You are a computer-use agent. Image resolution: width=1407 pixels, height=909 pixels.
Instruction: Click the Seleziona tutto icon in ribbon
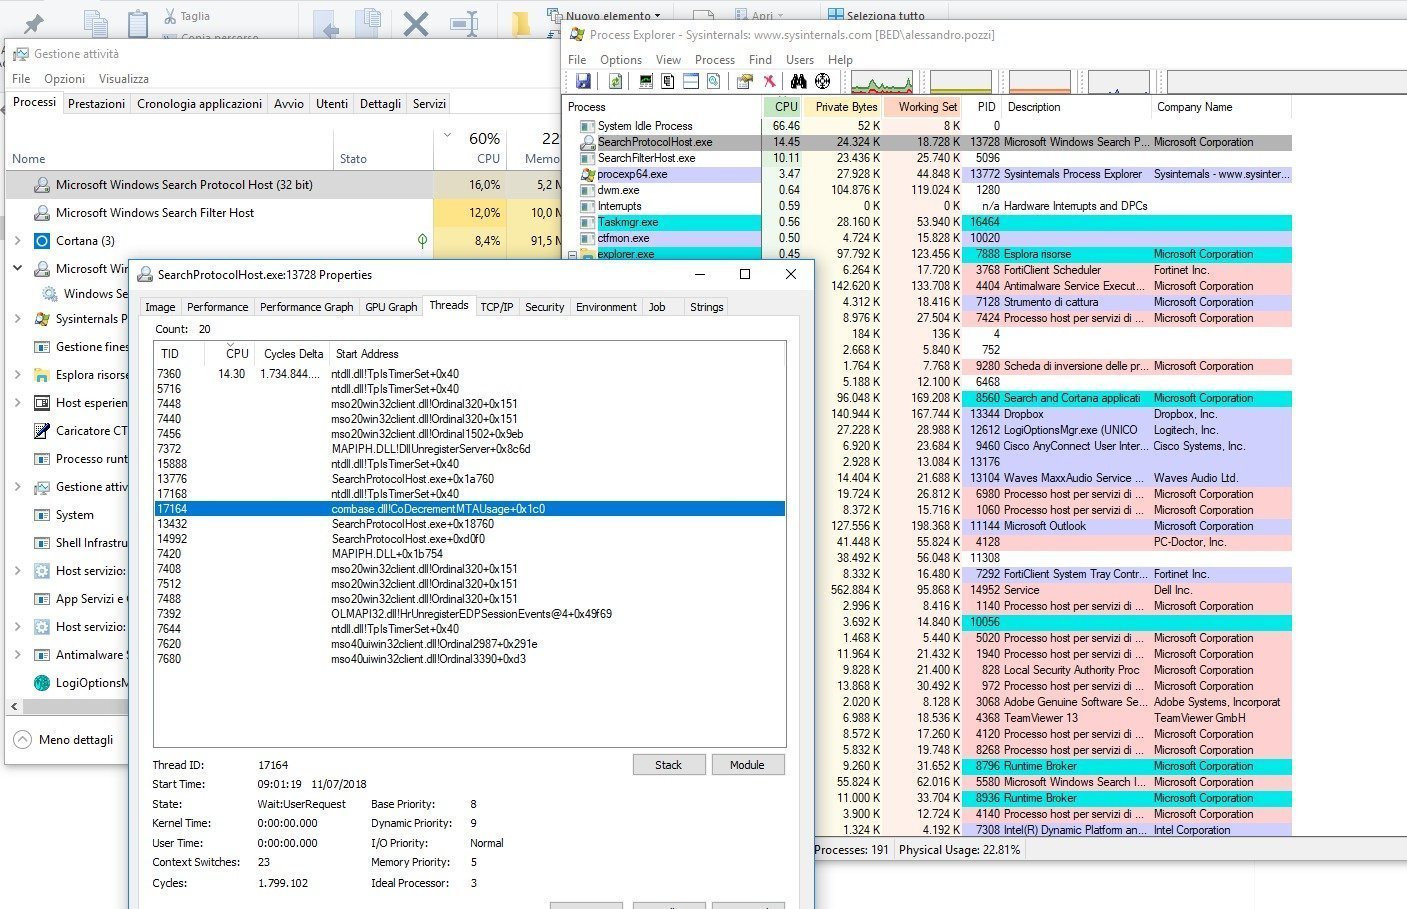[836, 15]
